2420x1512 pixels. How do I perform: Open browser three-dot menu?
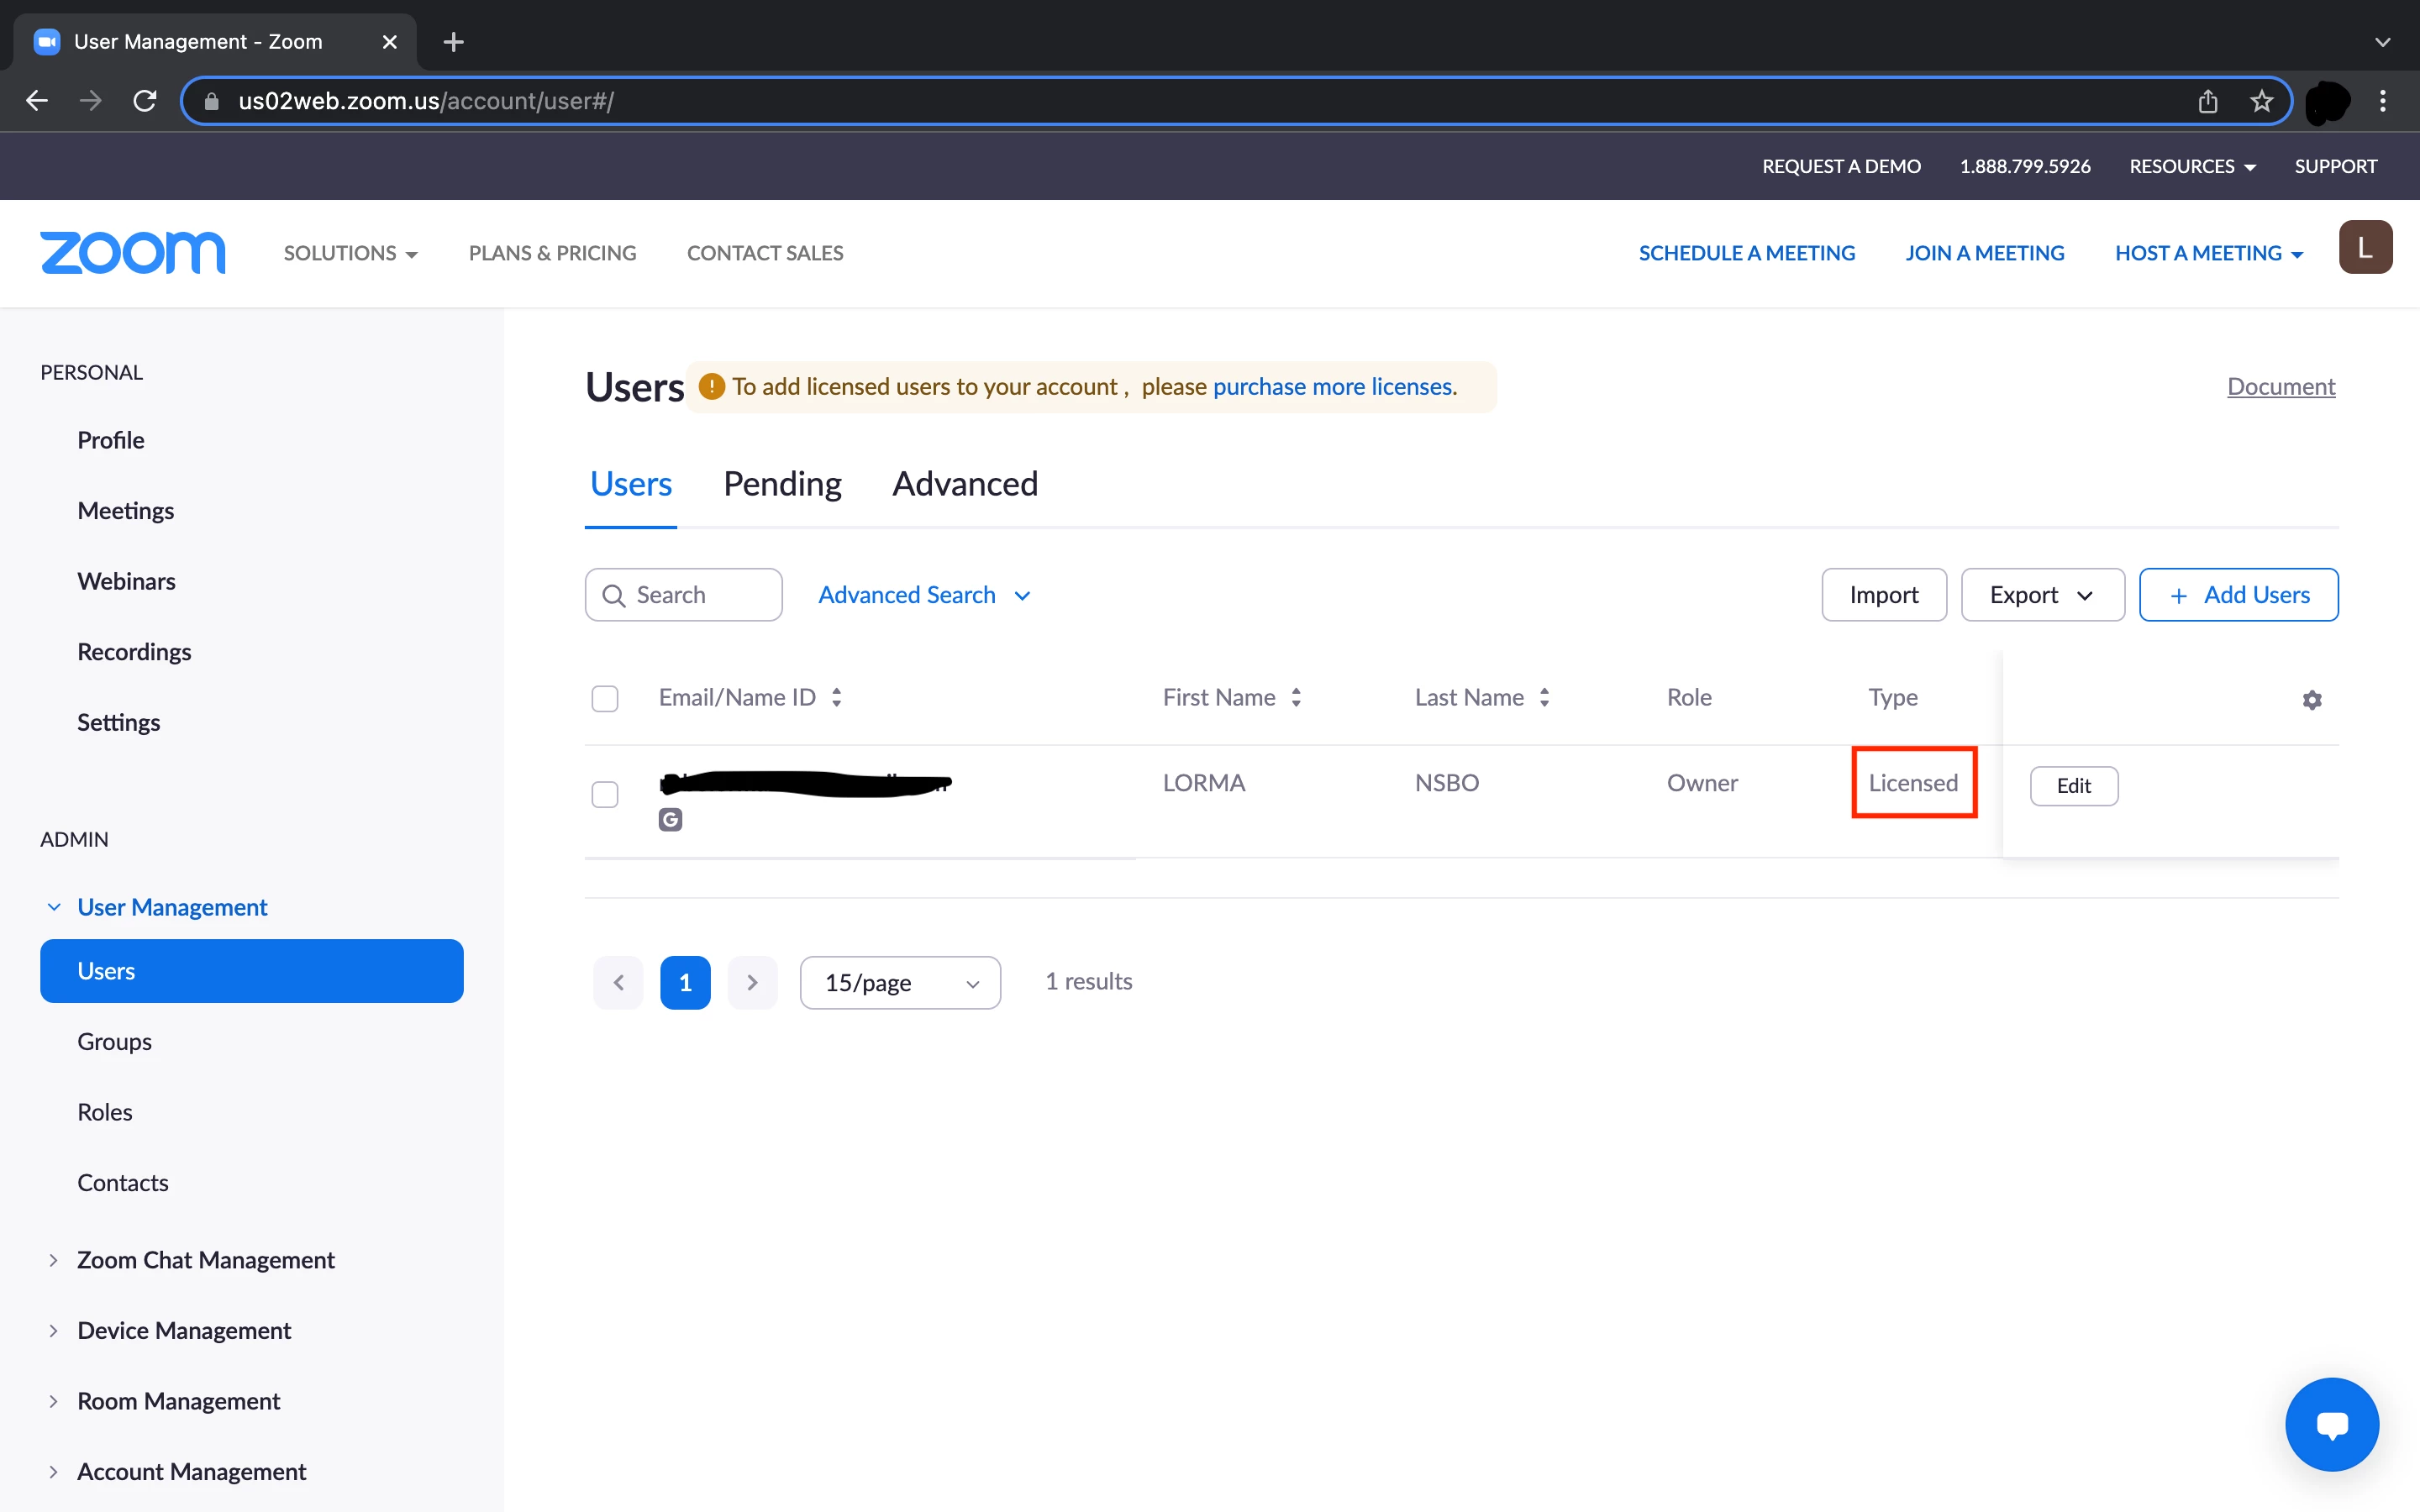tap(2382, 101)
